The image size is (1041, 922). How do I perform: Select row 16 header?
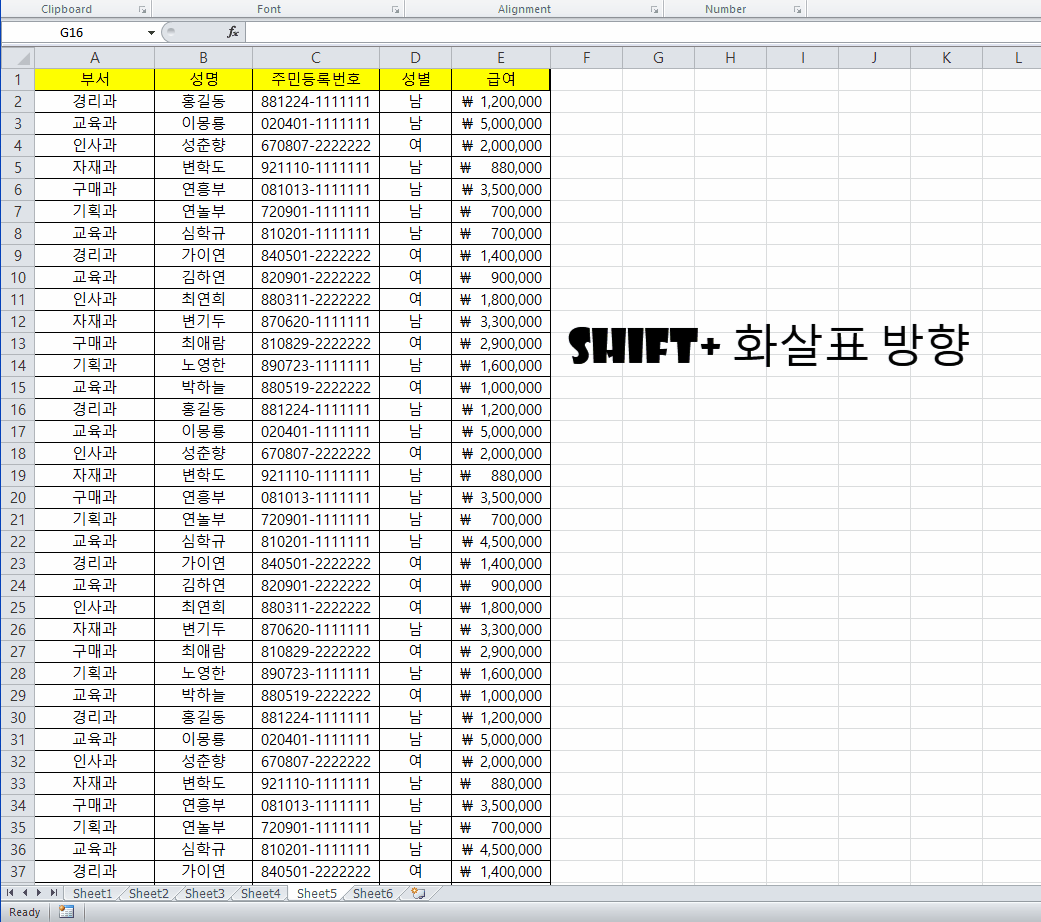coord(18,410)
